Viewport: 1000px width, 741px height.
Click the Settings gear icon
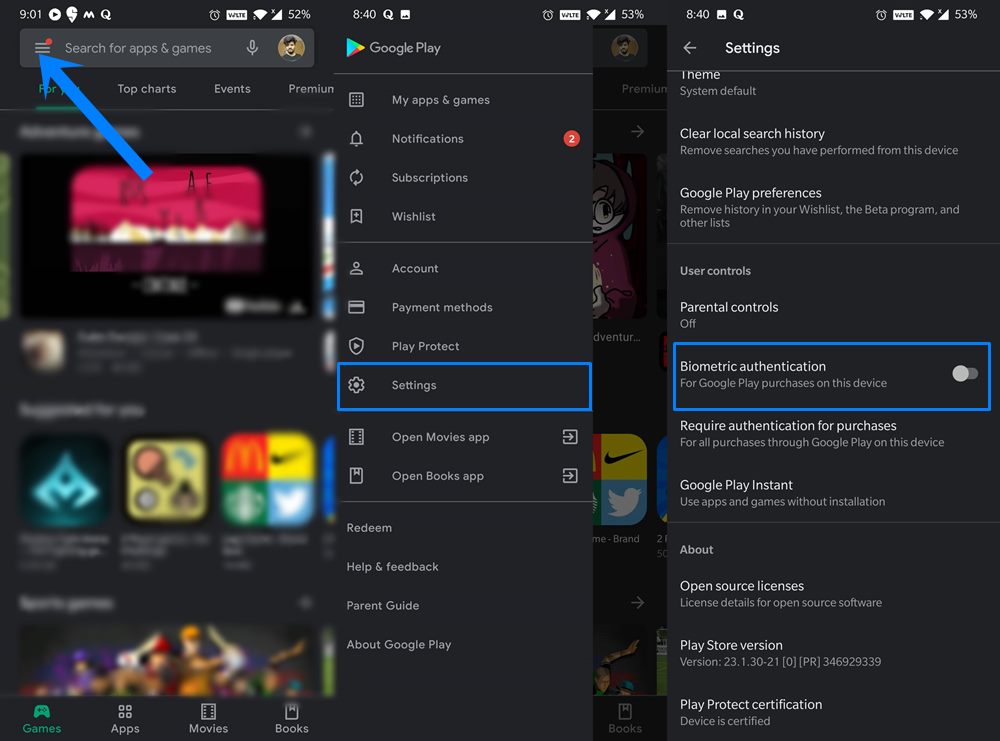click(x=357, y=385)
